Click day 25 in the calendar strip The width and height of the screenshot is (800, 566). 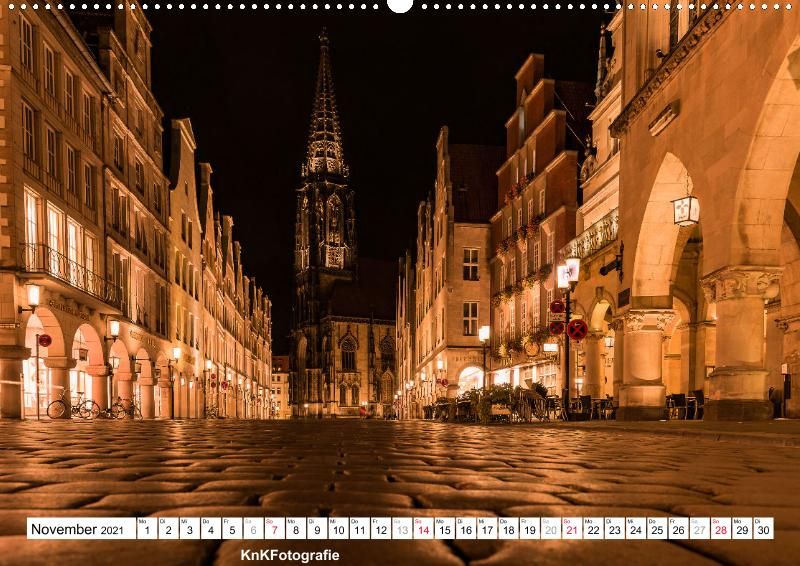click(x=657, y=528)
